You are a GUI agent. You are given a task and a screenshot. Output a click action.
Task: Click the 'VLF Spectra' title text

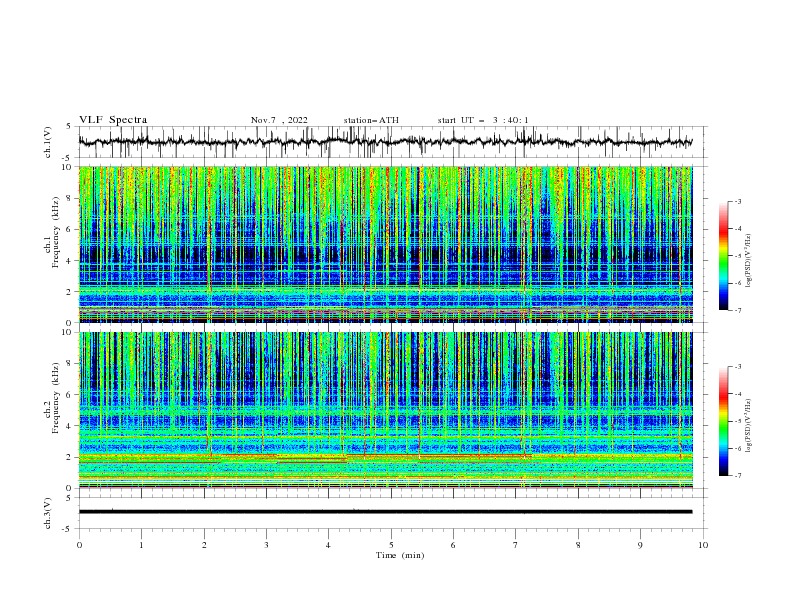point(113,120)
